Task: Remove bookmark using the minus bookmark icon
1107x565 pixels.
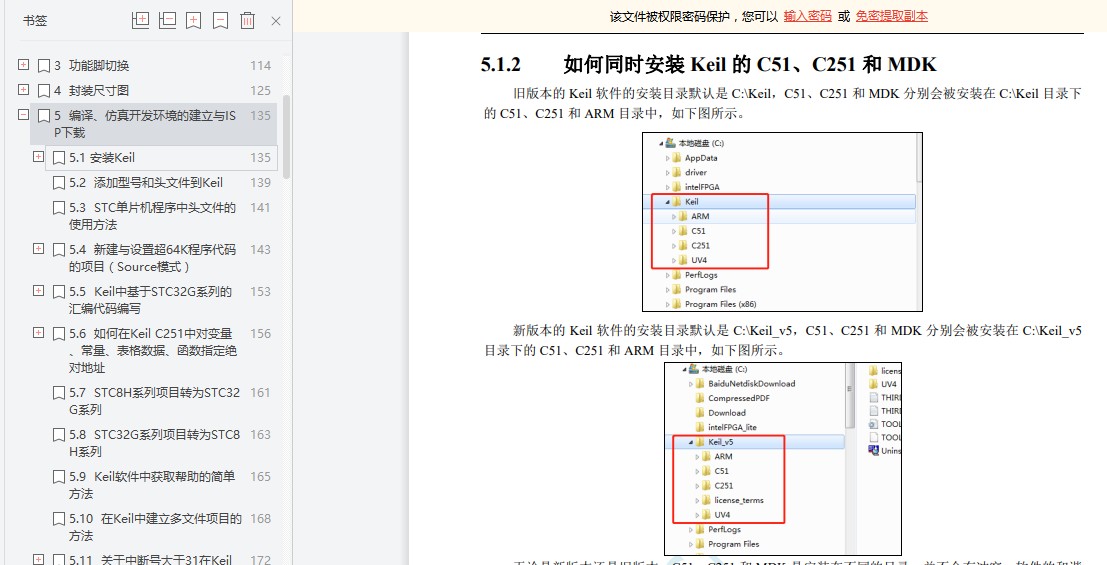Action: click(x=220, y=20)
